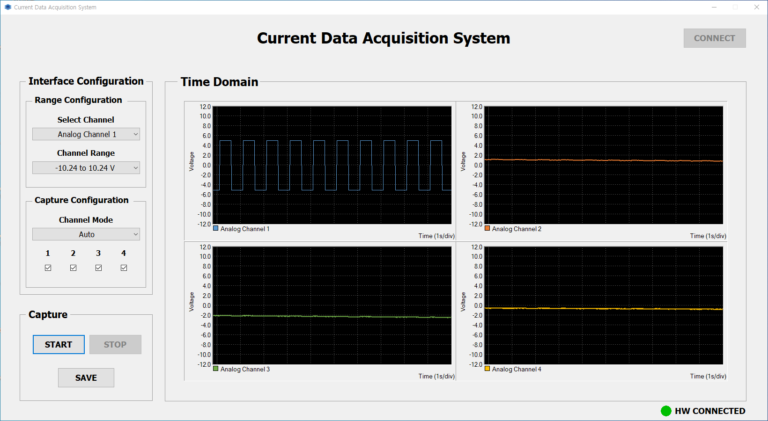Viewport: 768px width, 421px height.
Task: Click the orange Analog Channel 2 legend marker
Action: pos(488,229)
